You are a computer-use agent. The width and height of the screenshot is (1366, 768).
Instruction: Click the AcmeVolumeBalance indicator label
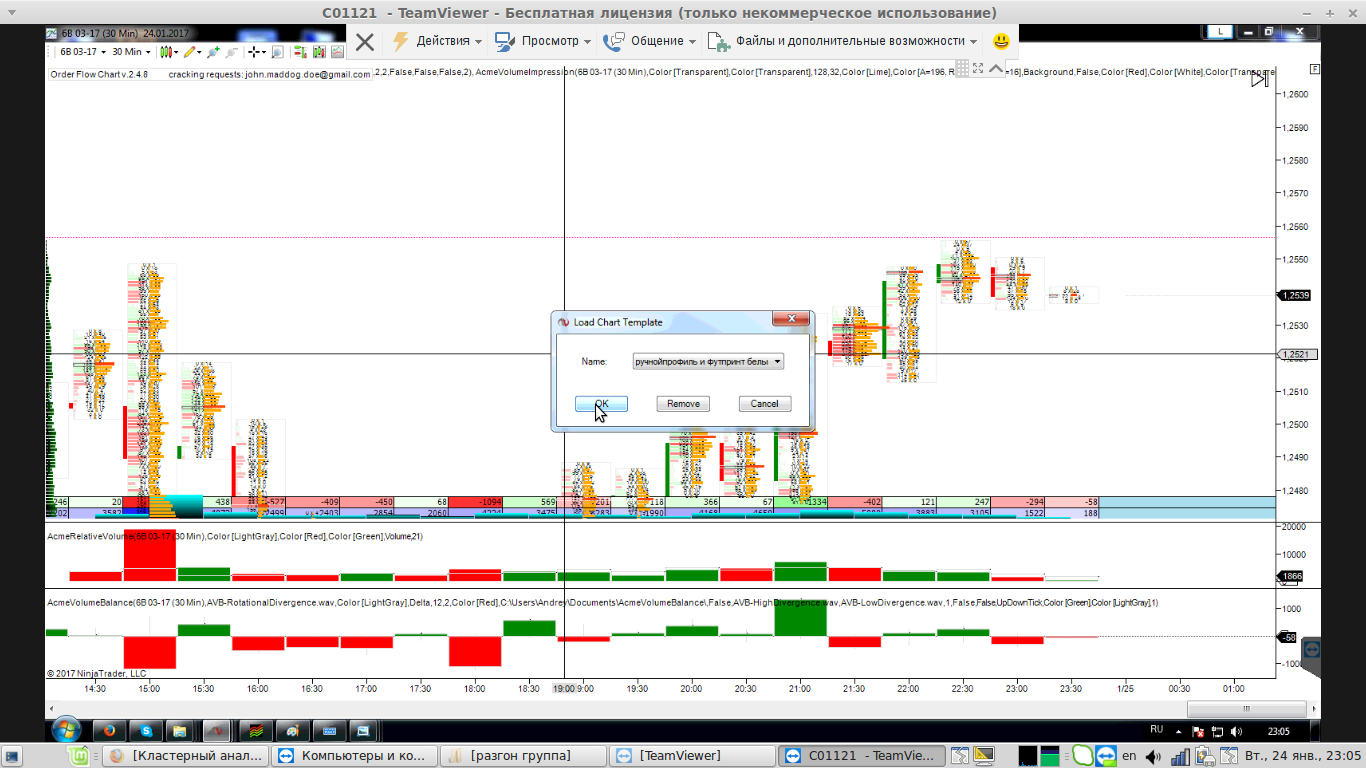[x=602, y=603]
